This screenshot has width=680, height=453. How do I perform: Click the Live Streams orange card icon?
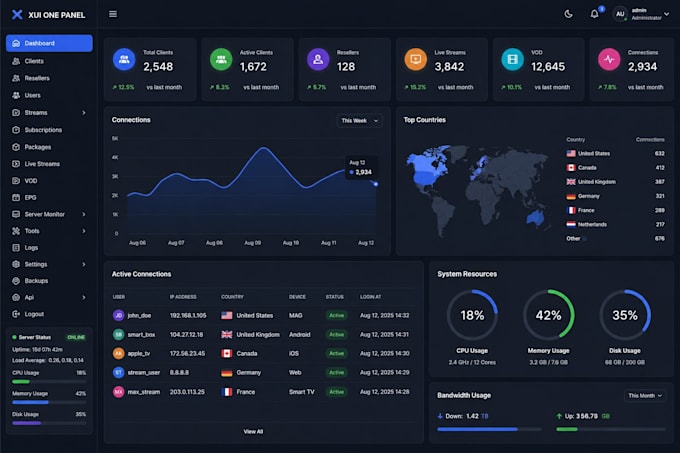point(415,59)
